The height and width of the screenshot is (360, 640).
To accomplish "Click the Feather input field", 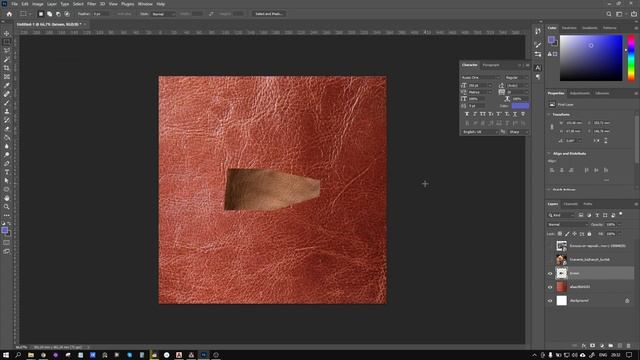I will (101, 14).
